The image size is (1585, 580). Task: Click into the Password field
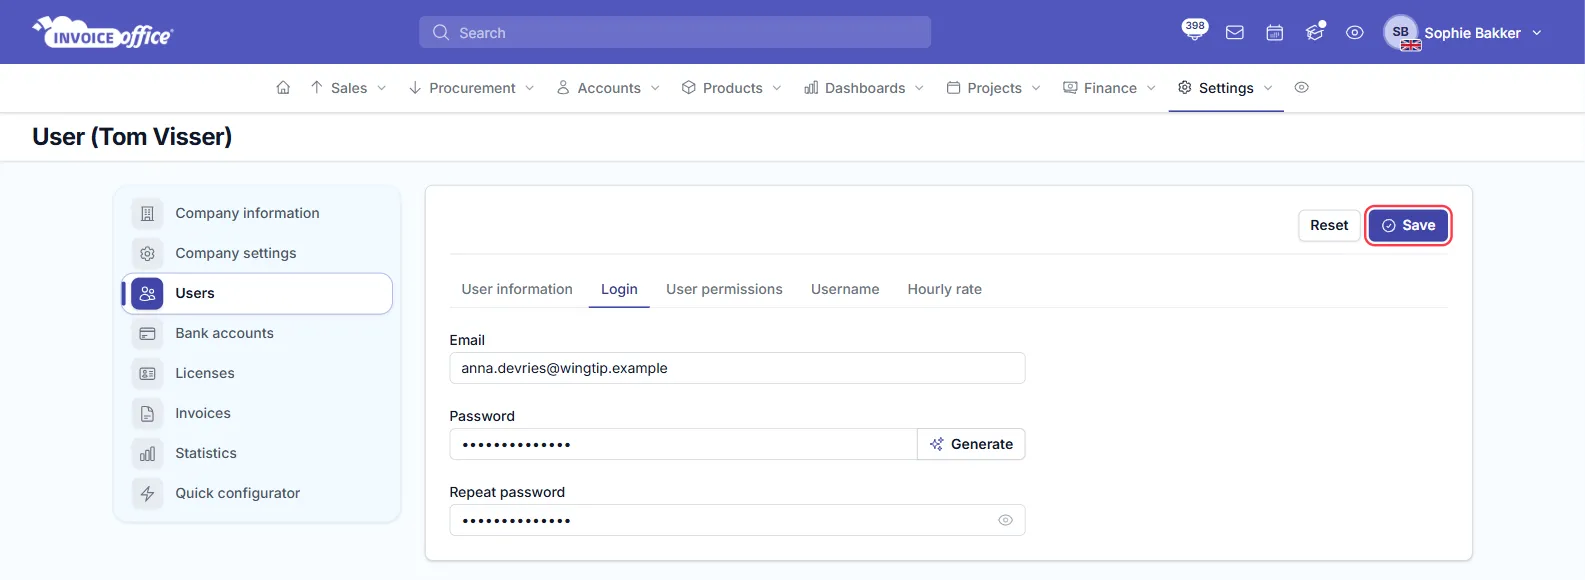click(683, 444)
